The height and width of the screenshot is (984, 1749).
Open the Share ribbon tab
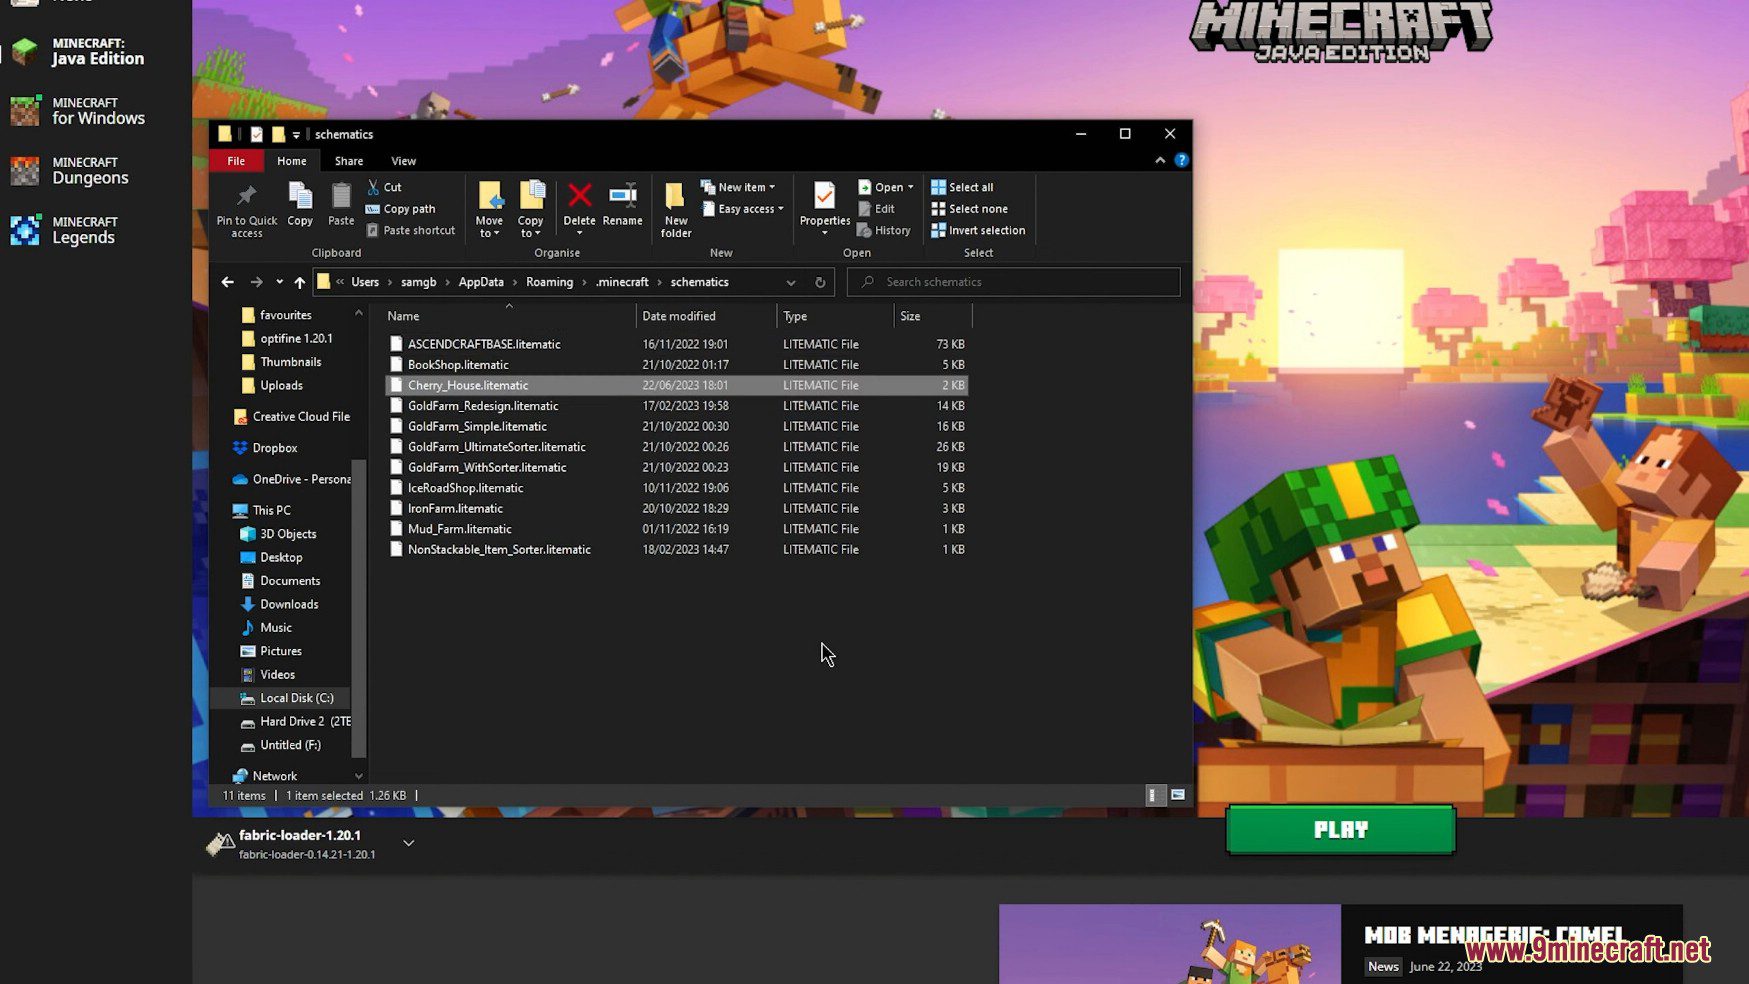point(348,161)
